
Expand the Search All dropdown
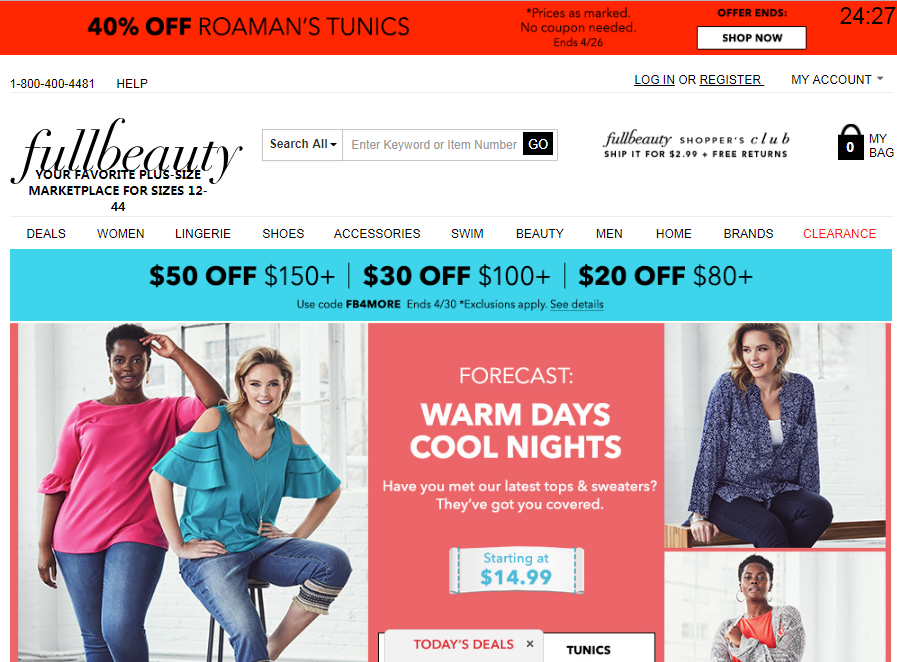point(303,144)
